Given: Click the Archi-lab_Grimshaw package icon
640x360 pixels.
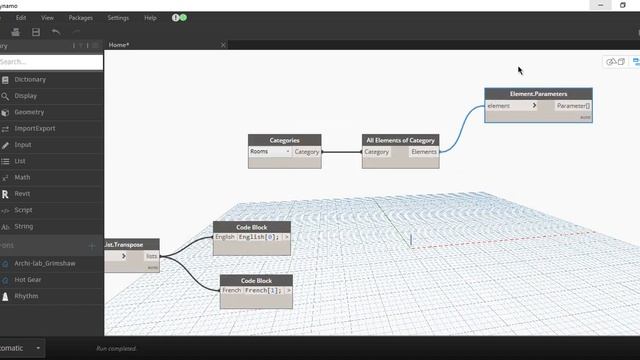Looking at the screenshot, I should pos(5,264).
